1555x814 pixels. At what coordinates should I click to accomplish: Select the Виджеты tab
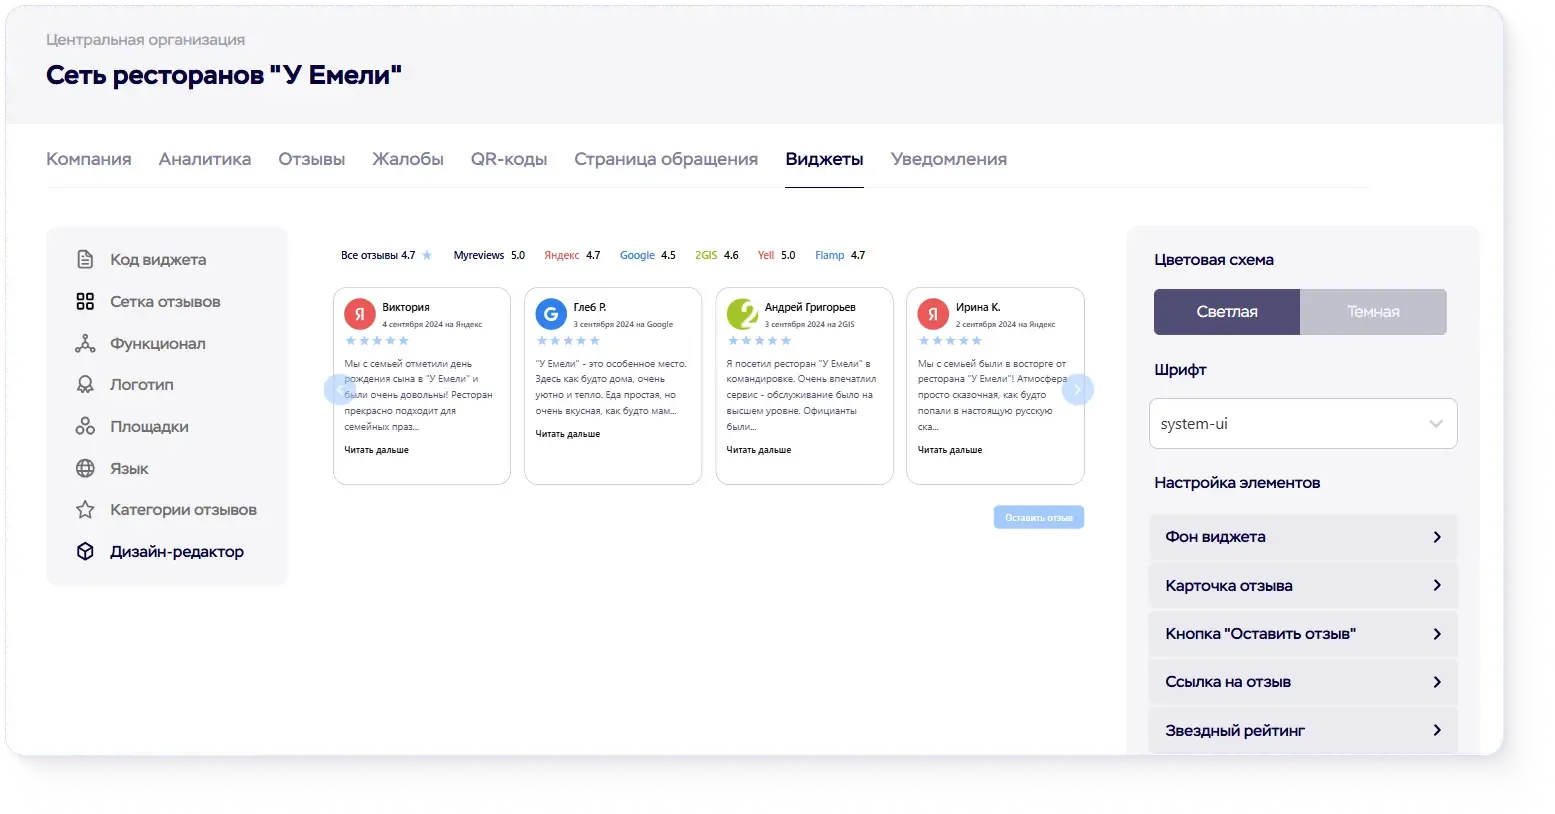[x=824, y=159]
